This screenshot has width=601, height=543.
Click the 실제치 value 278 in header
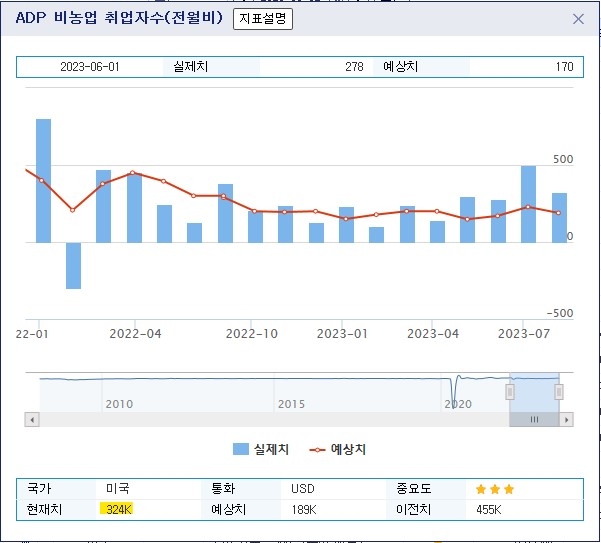click(354, 67)
